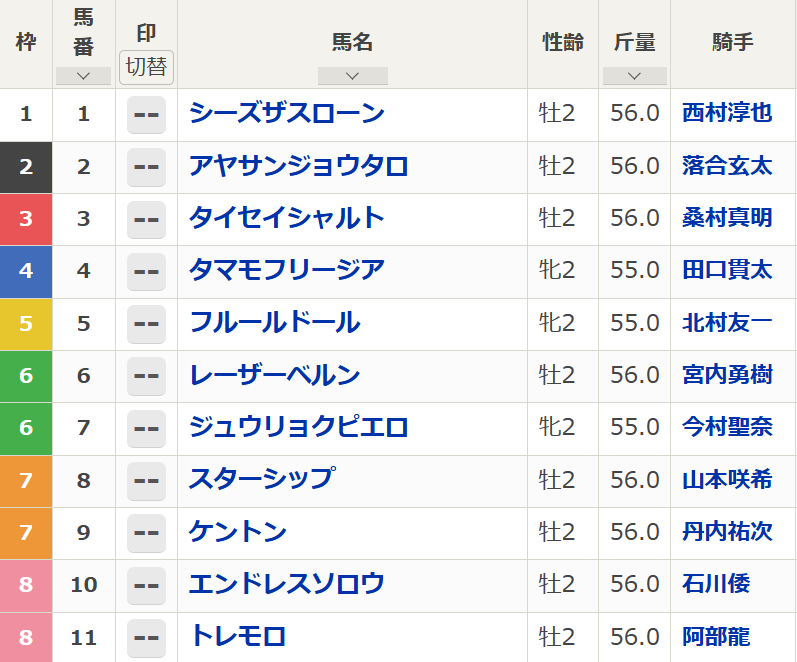Viewport: 797px width, 662px height.
Task: Open horse page for ケントン
Action: [x=238, y=532]
